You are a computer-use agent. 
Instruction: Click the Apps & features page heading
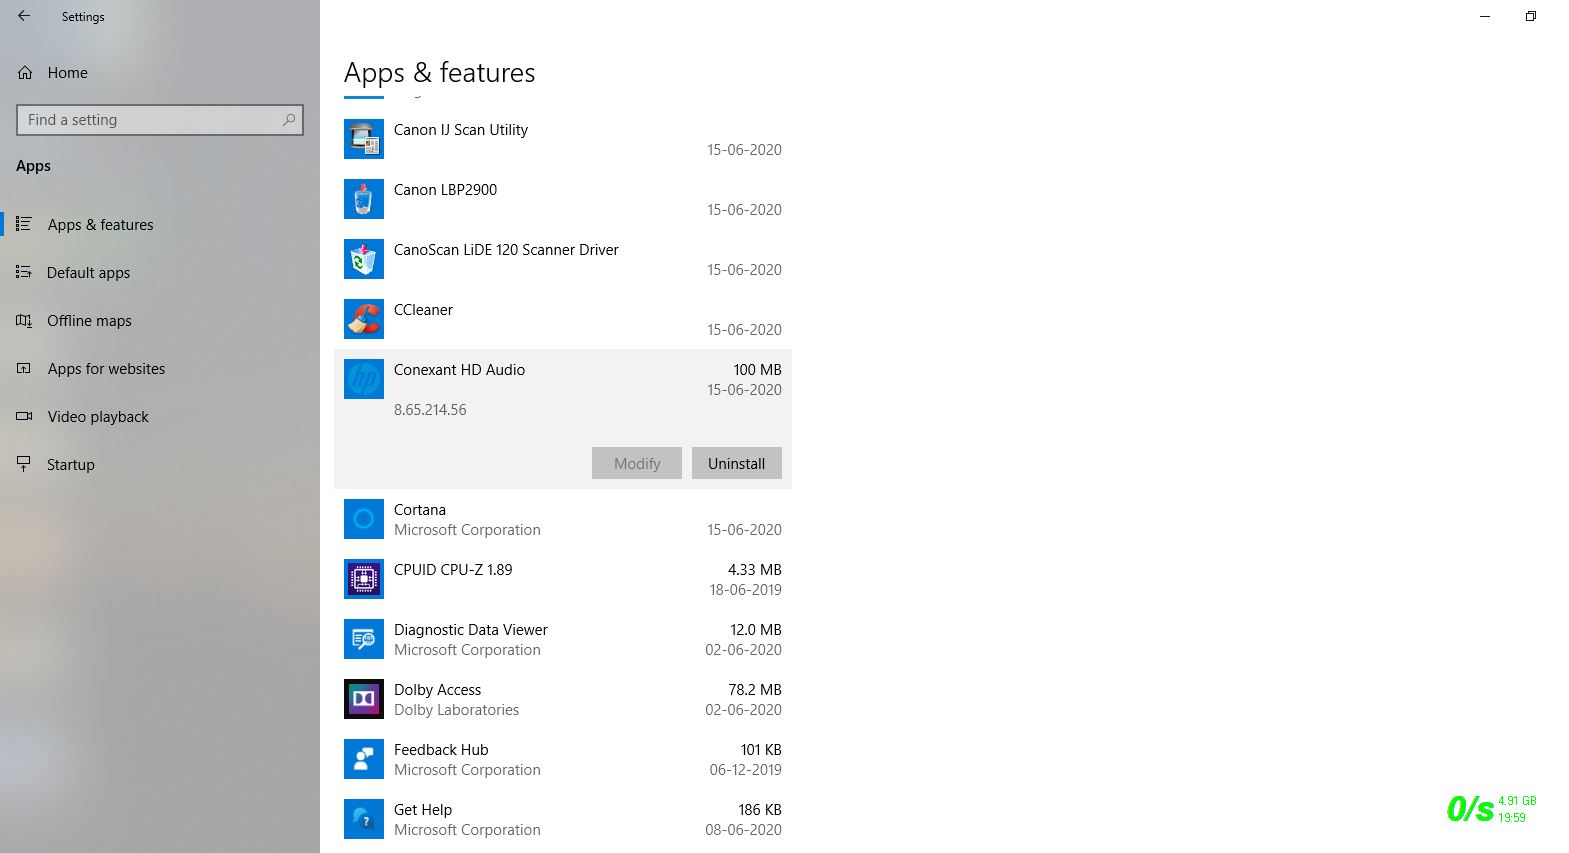click(440, 73)
